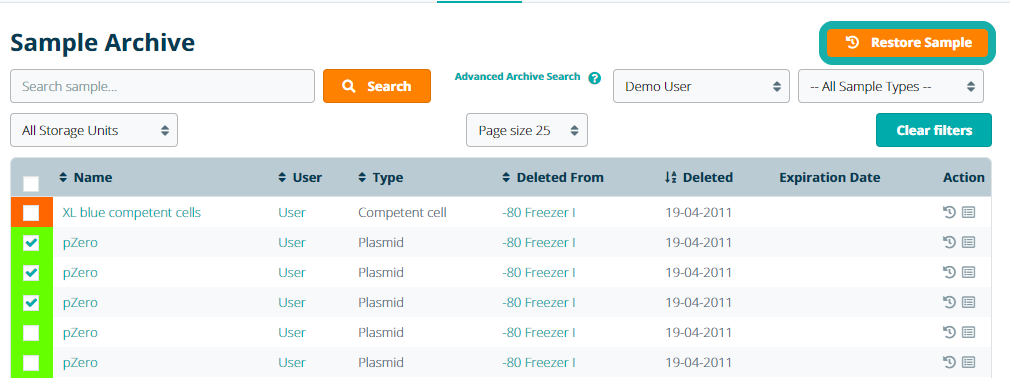Open the Page size 25 dropdown
This screenshot has height=378, width=1010.
(x=527, y=130)
